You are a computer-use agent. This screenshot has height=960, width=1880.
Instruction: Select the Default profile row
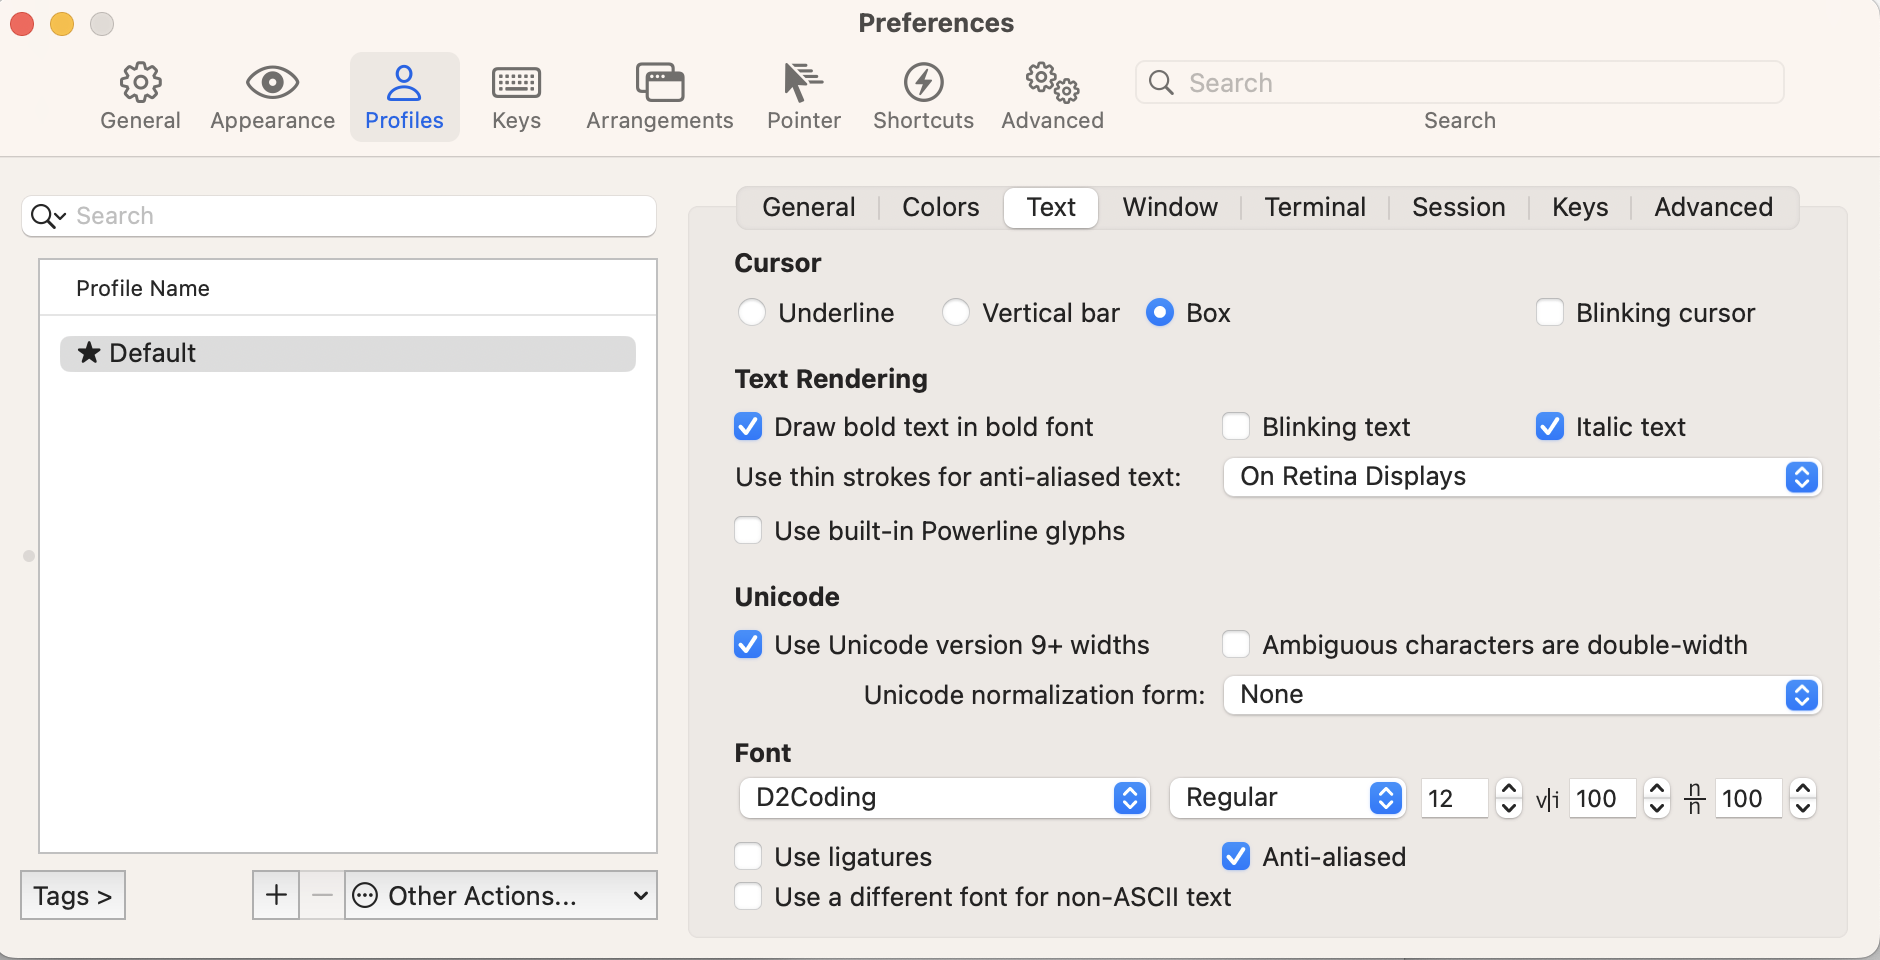[348, 353]
